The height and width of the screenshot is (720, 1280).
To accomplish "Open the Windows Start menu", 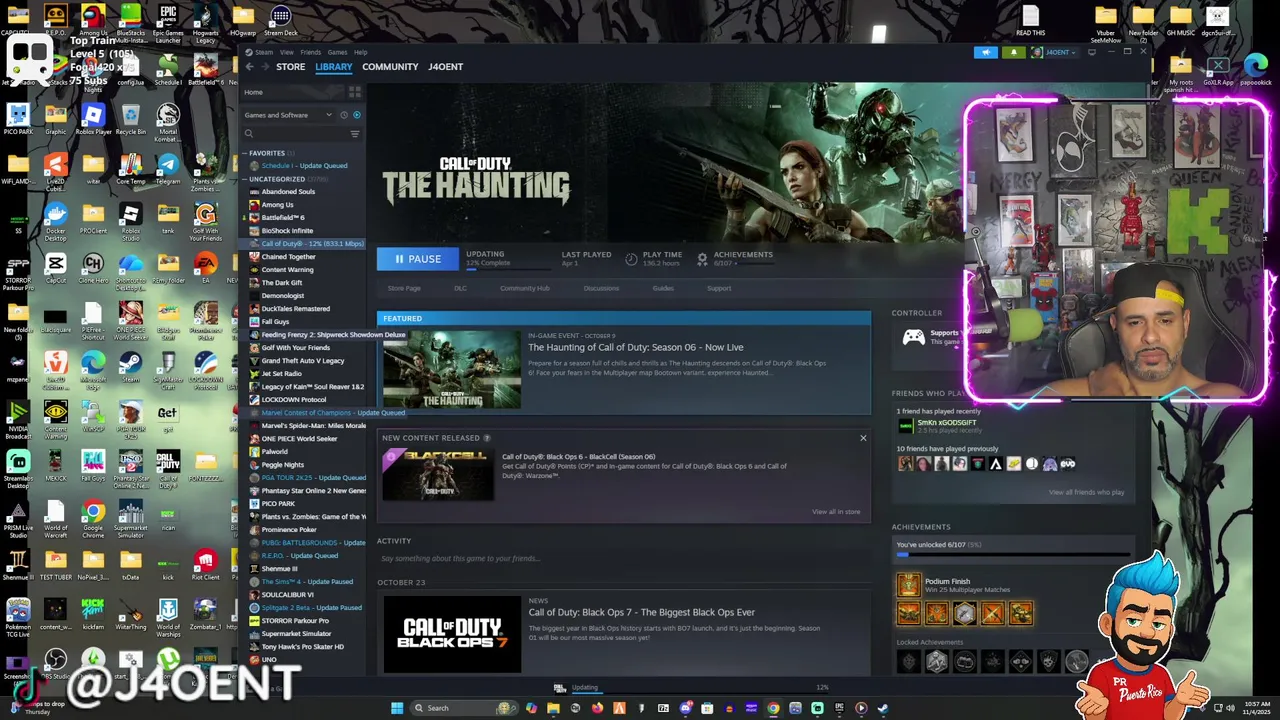I will pyautogui.click(x=397, y=708).
